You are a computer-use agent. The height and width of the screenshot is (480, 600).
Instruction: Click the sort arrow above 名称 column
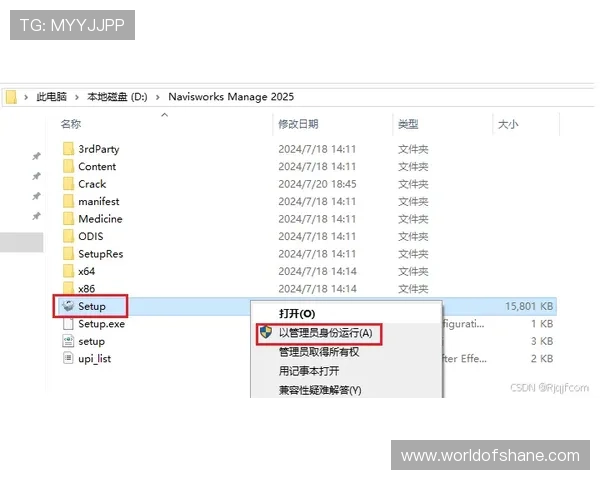(x=165, y=114)
